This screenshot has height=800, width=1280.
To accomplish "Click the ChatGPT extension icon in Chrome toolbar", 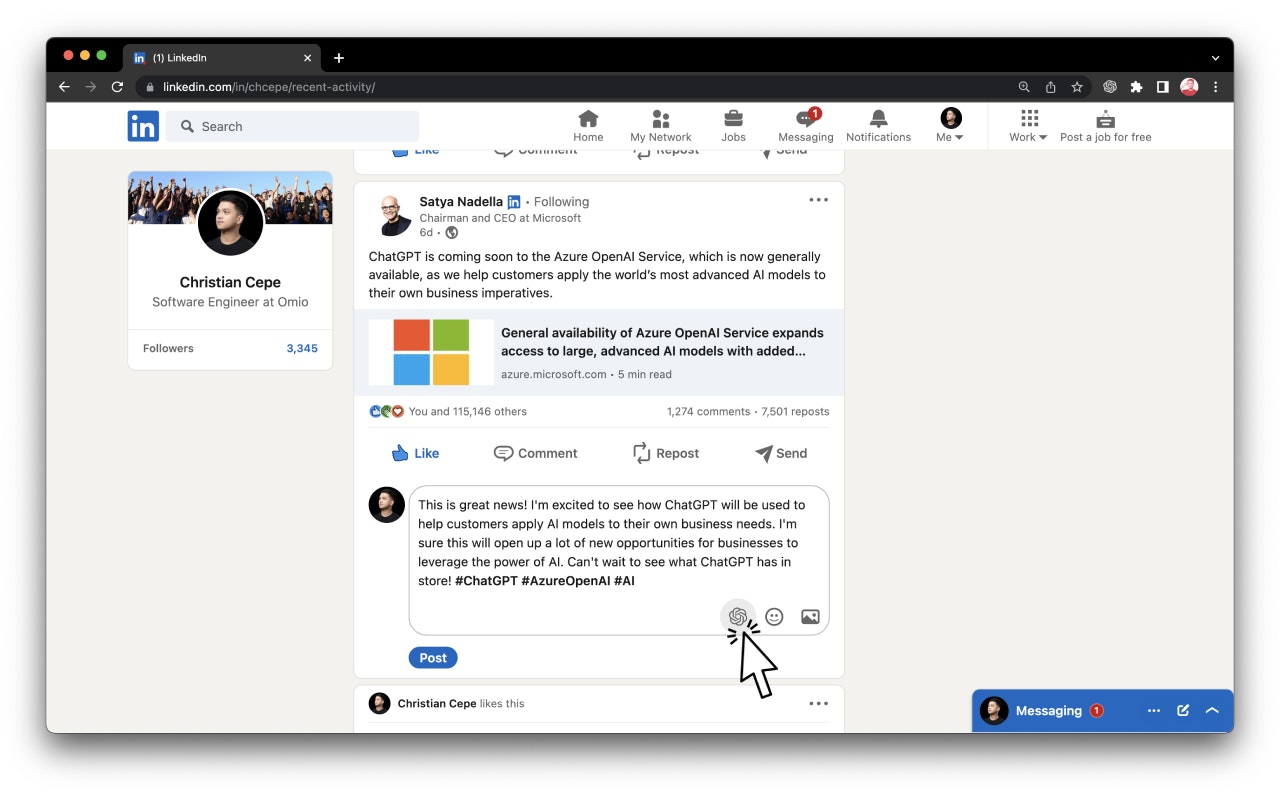I will coord(1110,87).
